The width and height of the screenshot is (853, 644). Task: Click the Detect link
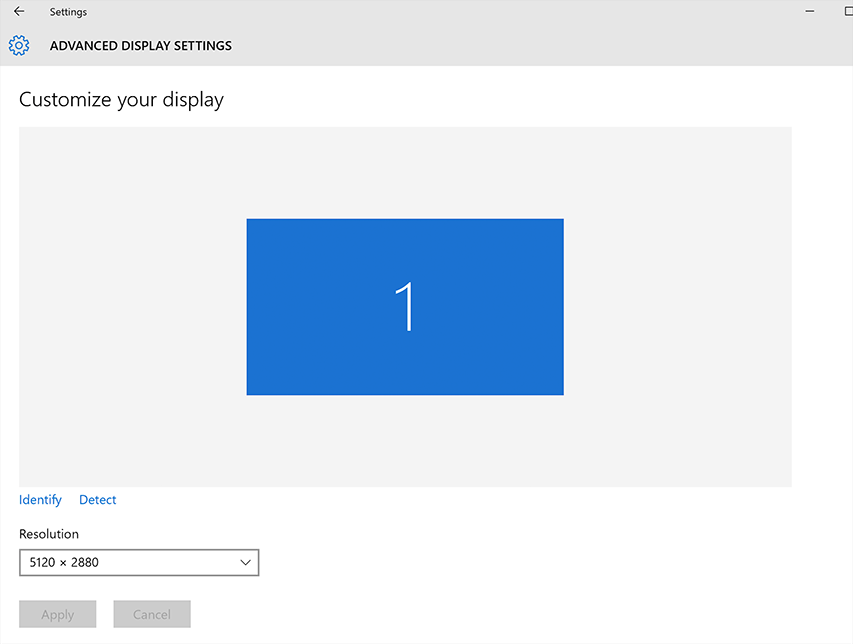(97, 500)
